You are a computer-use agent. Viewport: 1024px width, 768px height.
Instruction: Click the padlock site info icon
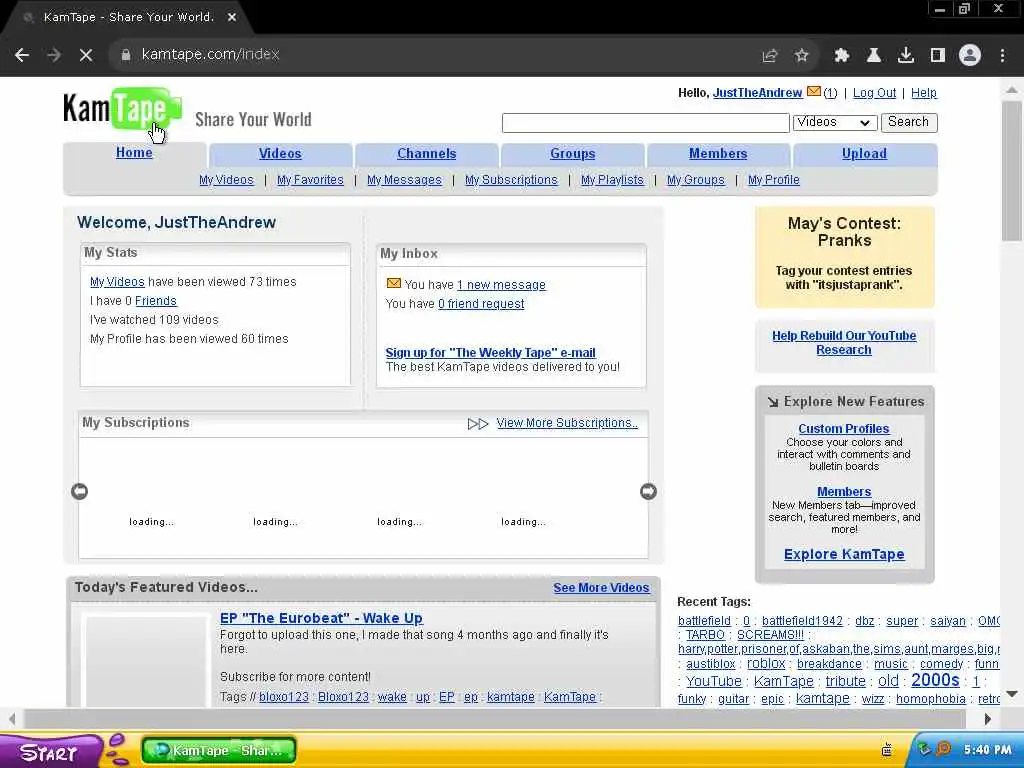(x=126, y=55)
